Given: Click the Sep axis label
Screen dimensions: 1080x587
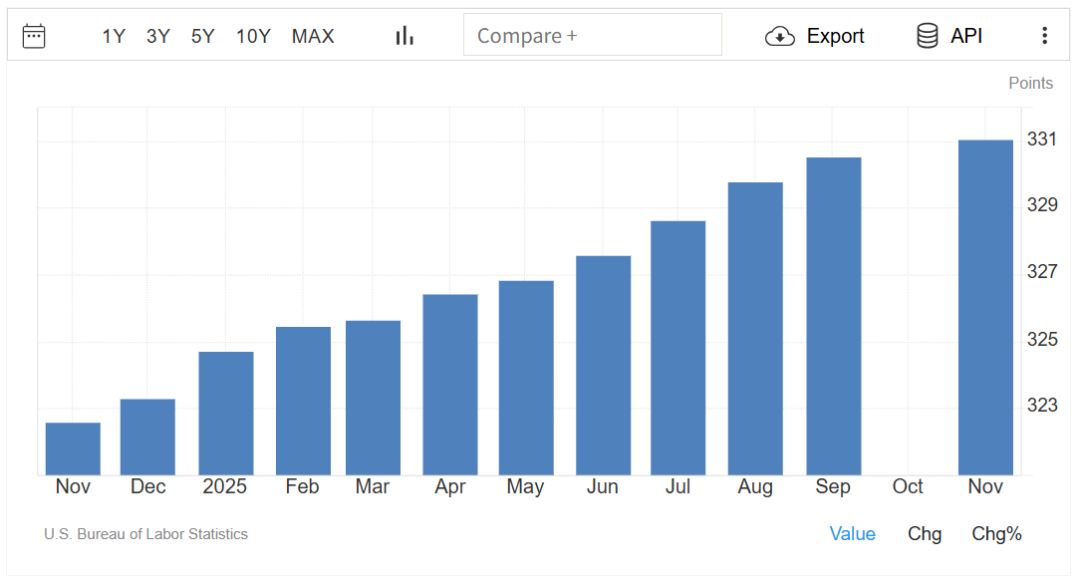Looking at the screenshot, I should [x=833, y=486].
